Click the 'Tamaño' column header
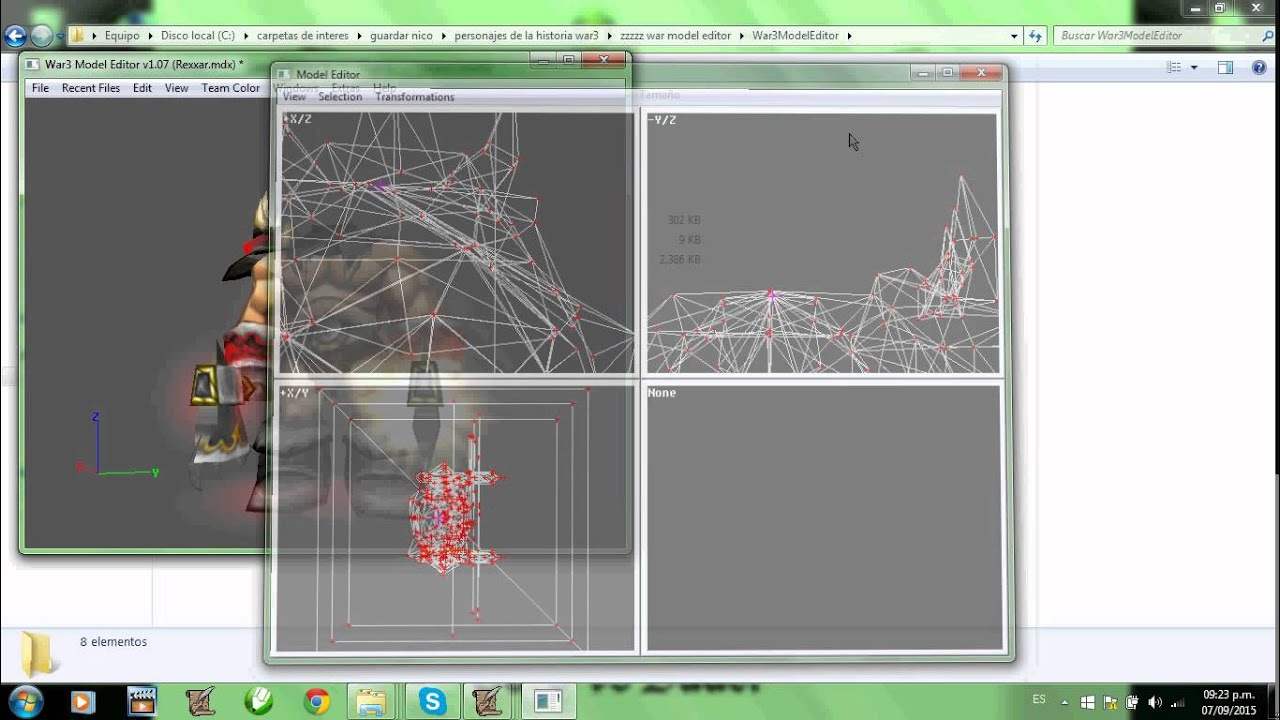Viewport: 1280px width, 720px height. 660,95
